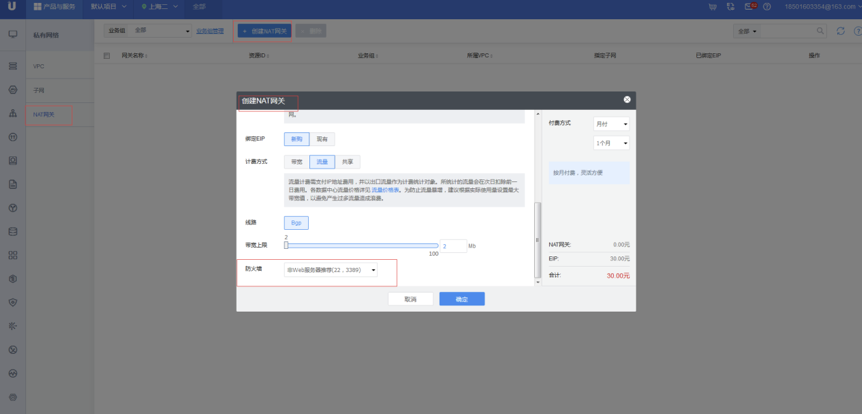Select 新购 option for binding EIP
The image size is (862, 414).
tap(296, 139)
